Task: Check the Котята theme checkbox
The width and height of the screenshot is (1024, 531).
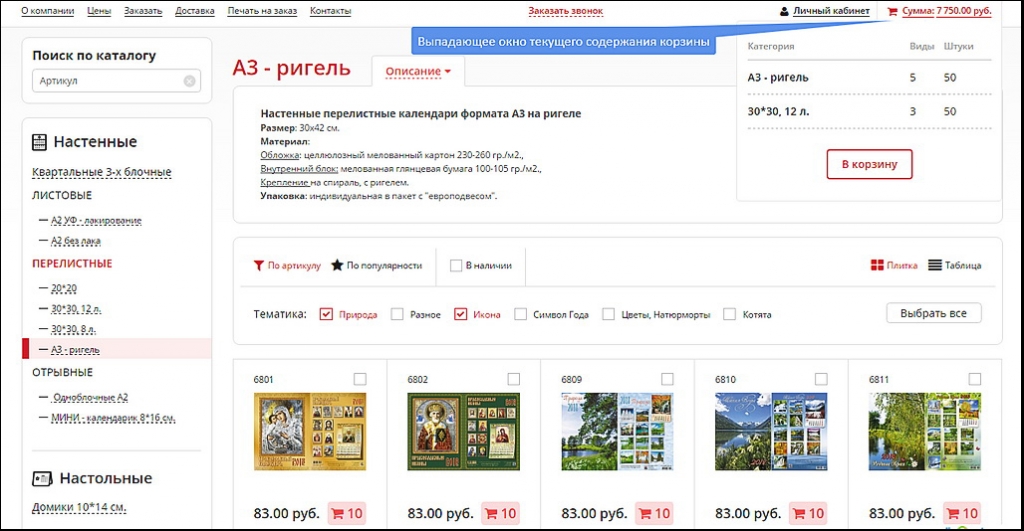Action: pos(729,314)
